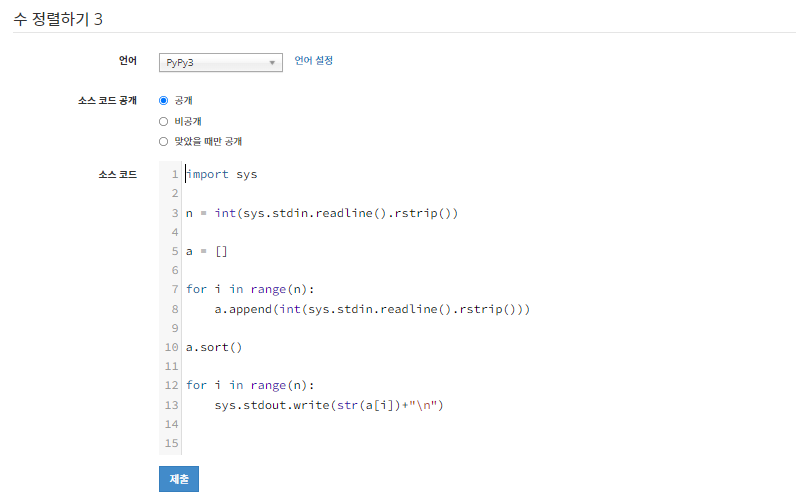
Task: Click the 수 정렬하기 3 title
Action: (x=58, y=19)
